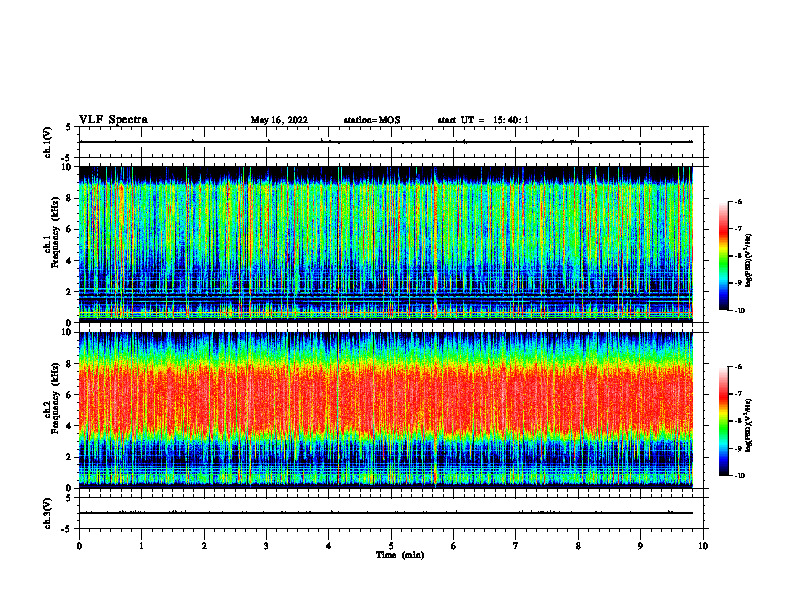Click time axis tick label "3"
This screenshot has height=612, width=792.
(266, 546)
